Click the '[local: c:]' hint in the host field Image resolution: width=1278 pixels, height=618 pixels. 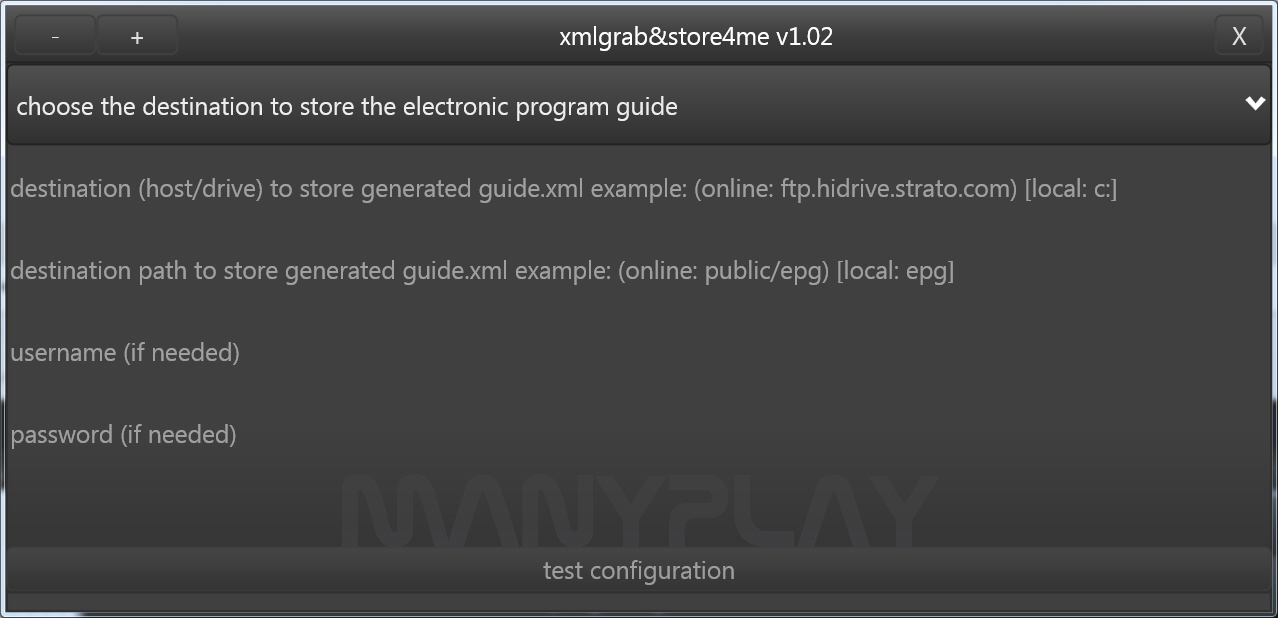pos(1071,189)
